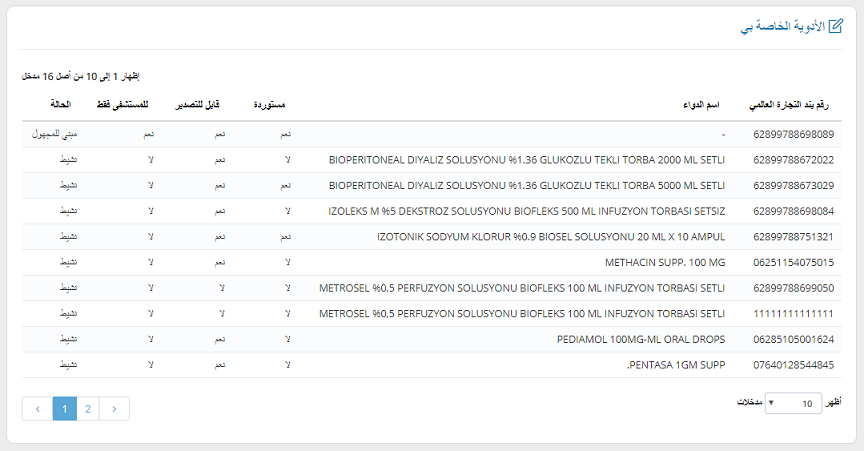Sort the table by الحالة column
This screenshot has width=864, height=451.
click(62, 105)
